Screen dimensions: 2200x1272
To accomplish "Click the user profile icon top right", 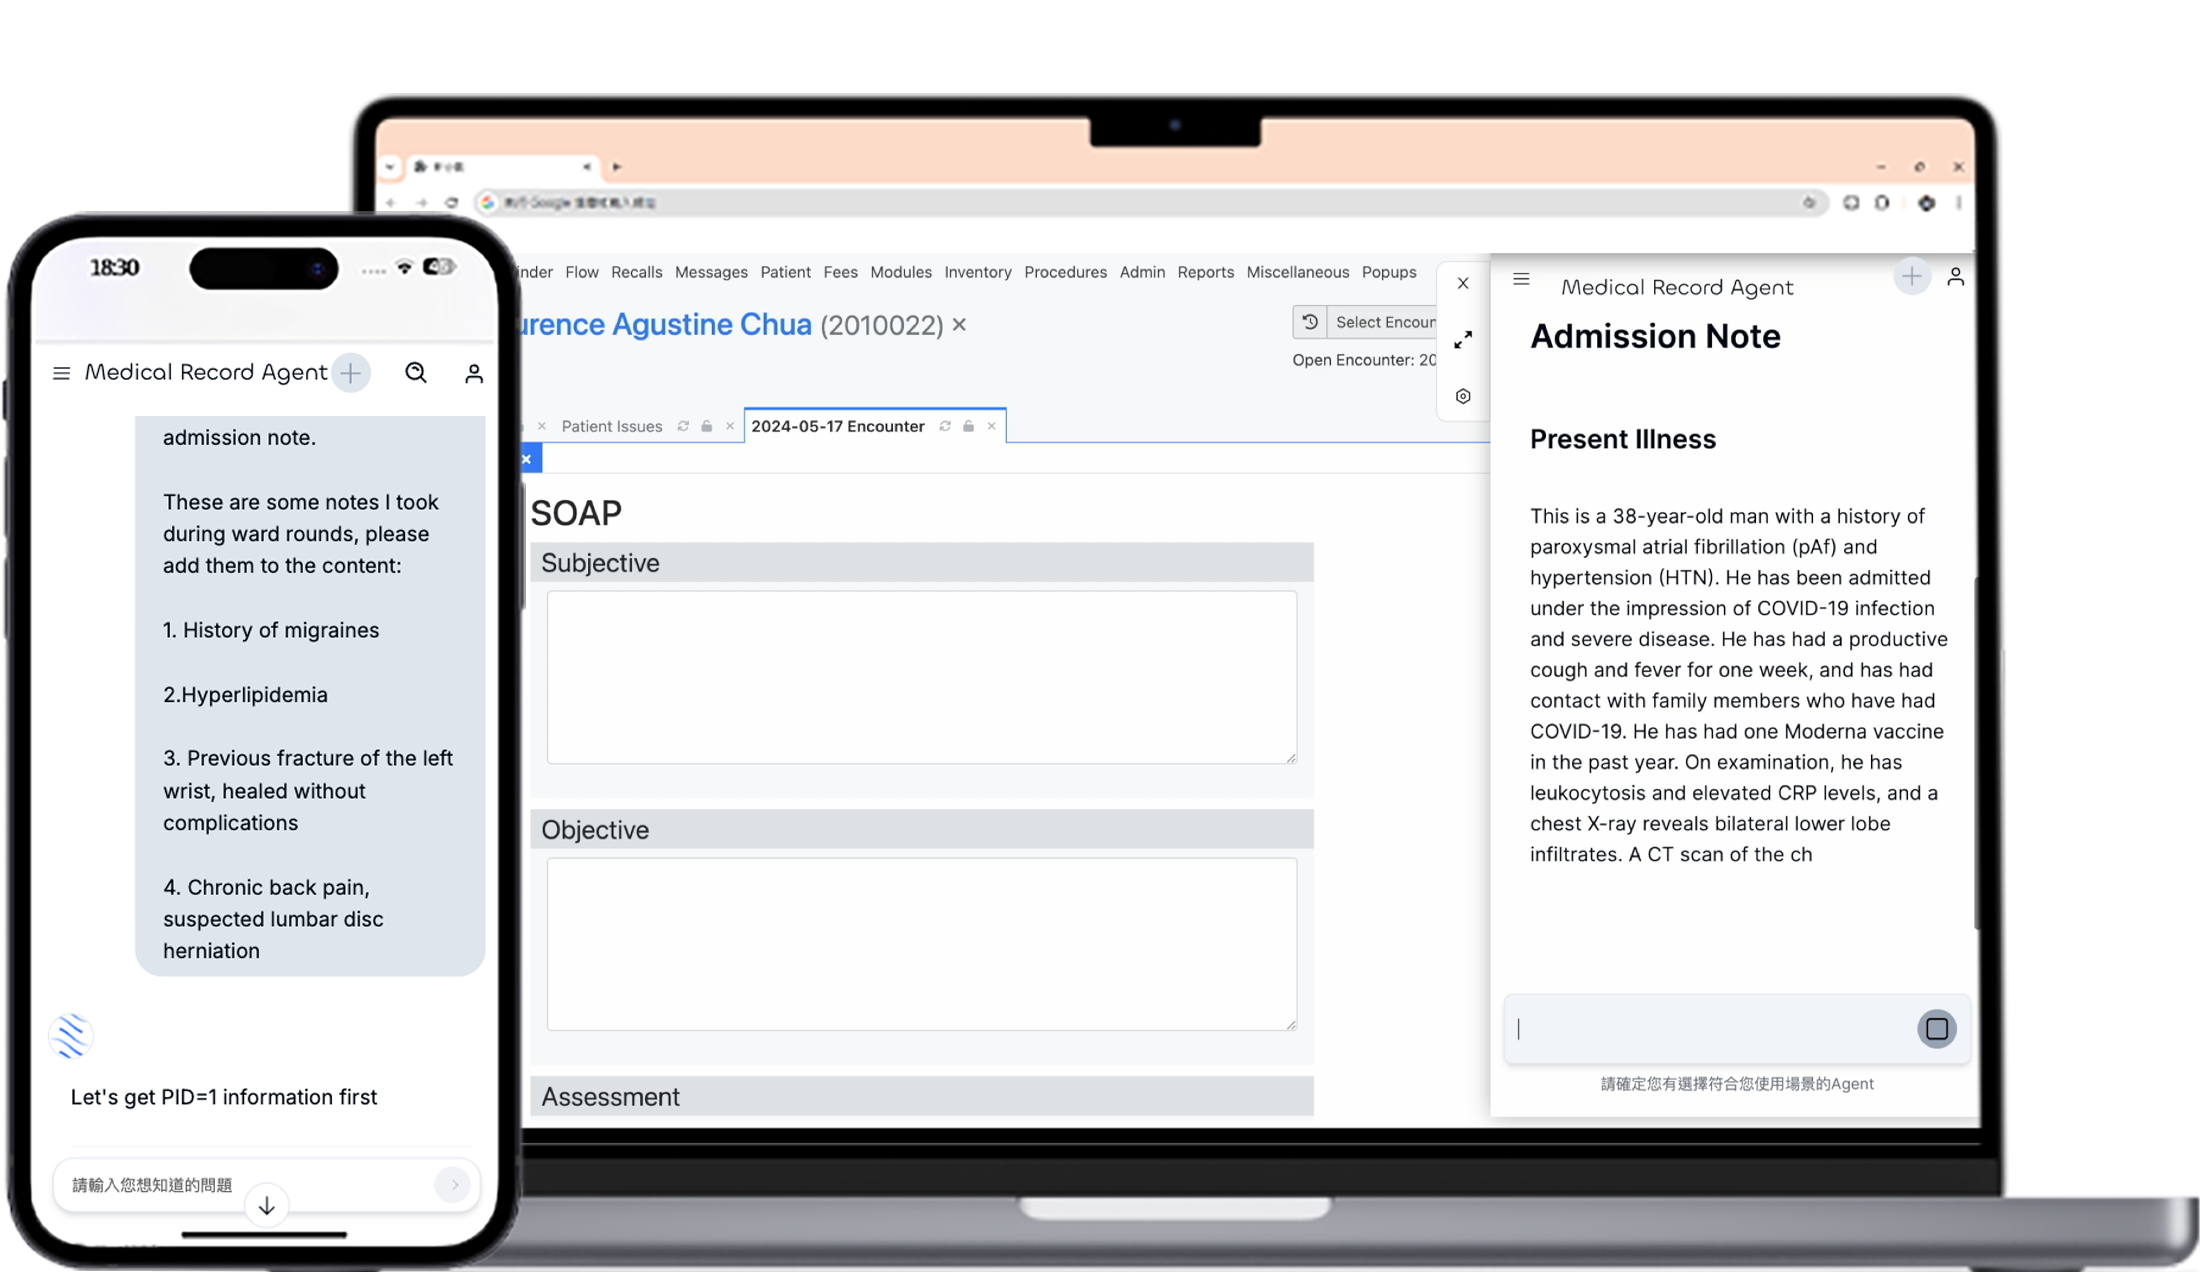I will coord(1956,277).
